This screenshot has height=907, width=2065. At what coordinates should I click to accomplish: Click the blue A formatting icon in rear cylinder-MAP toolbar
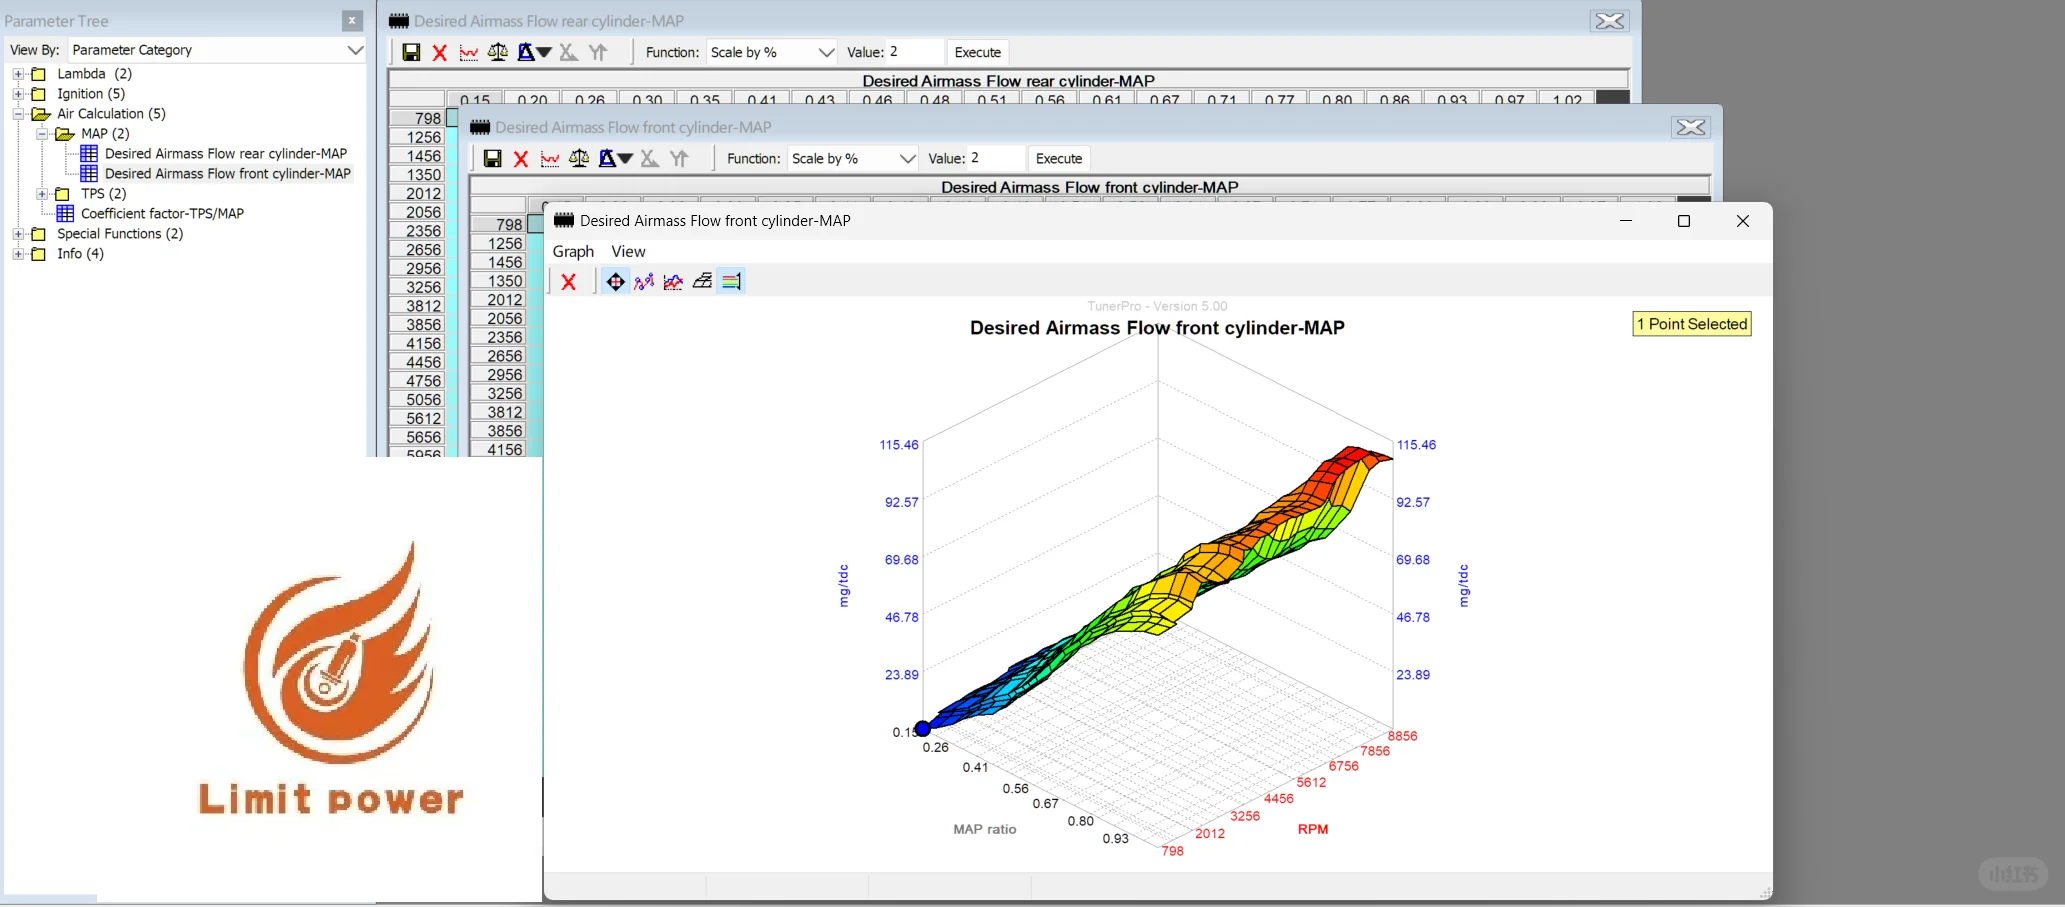pos(525,52)
